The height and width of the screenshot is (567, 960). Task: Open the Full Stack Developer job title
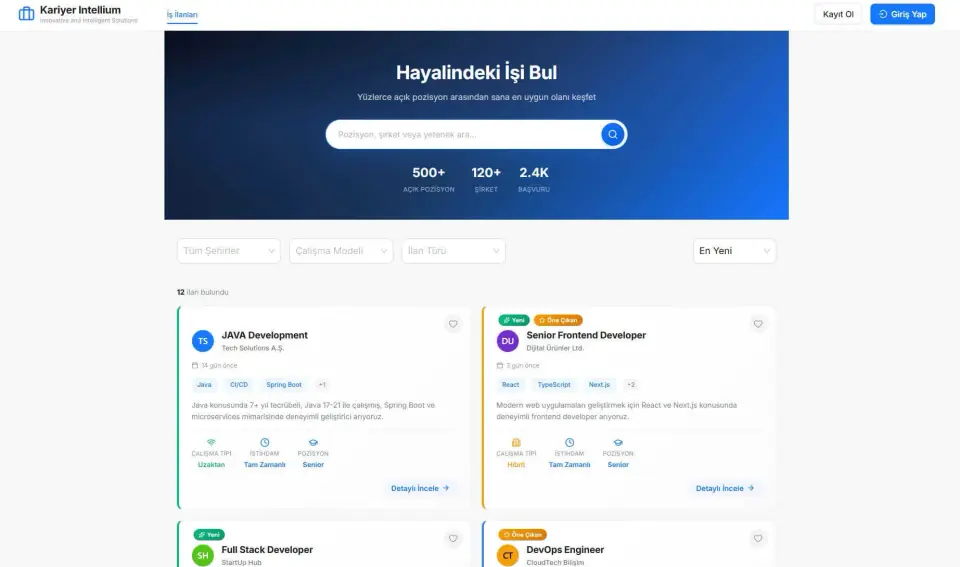click(267, 549)
